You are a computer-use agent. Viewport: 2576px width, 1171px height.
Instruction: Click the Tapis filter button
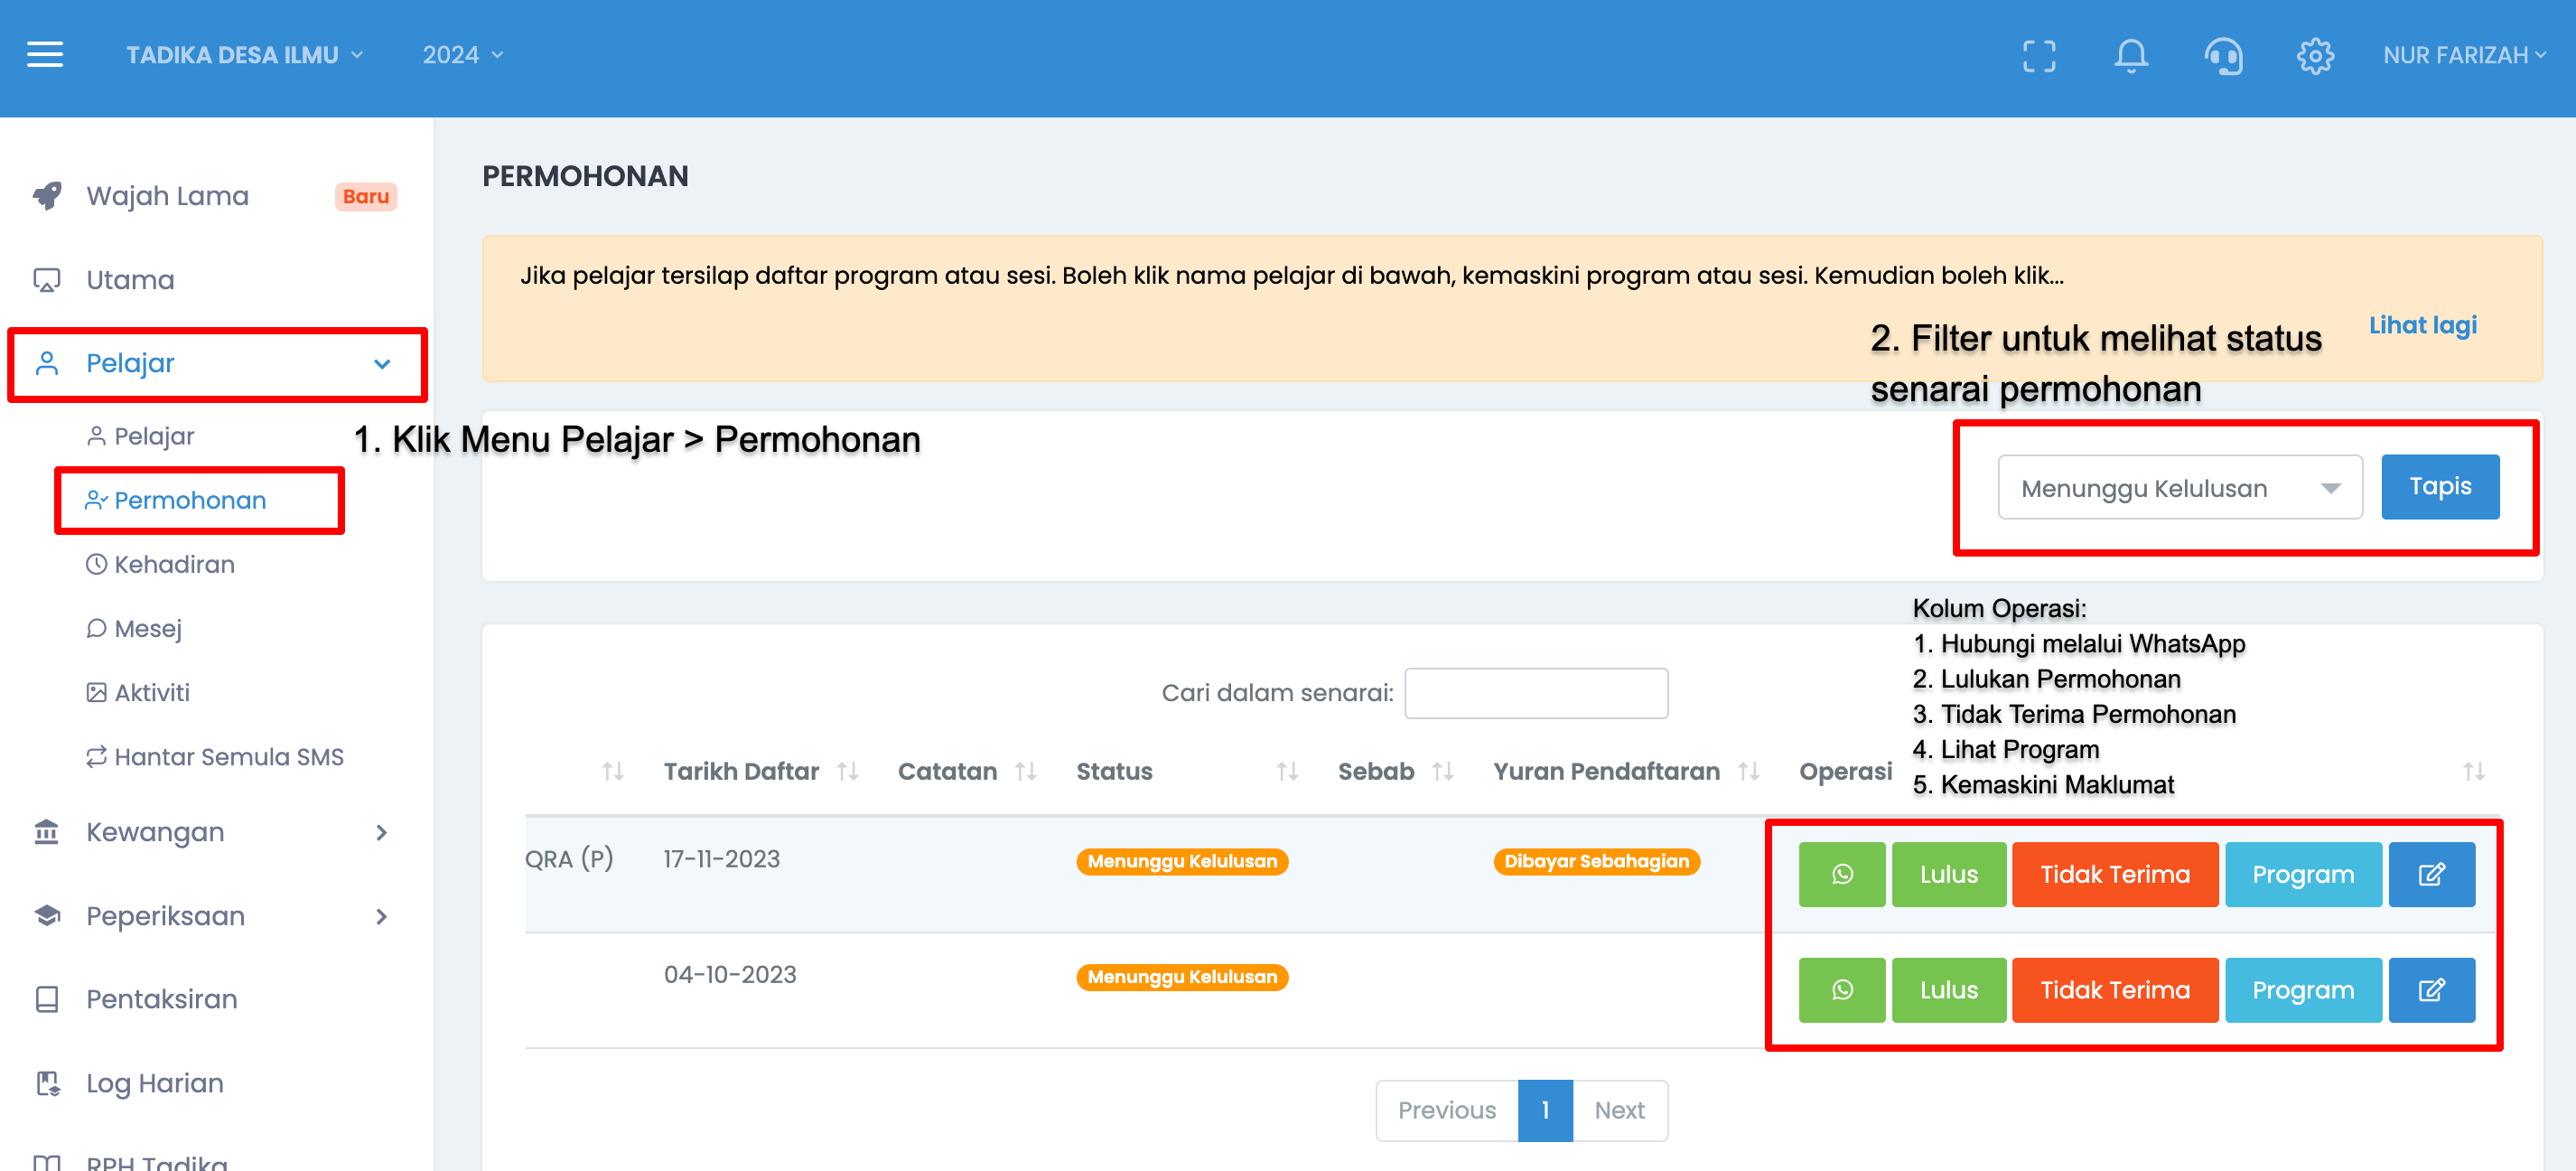pos(2440,487)
